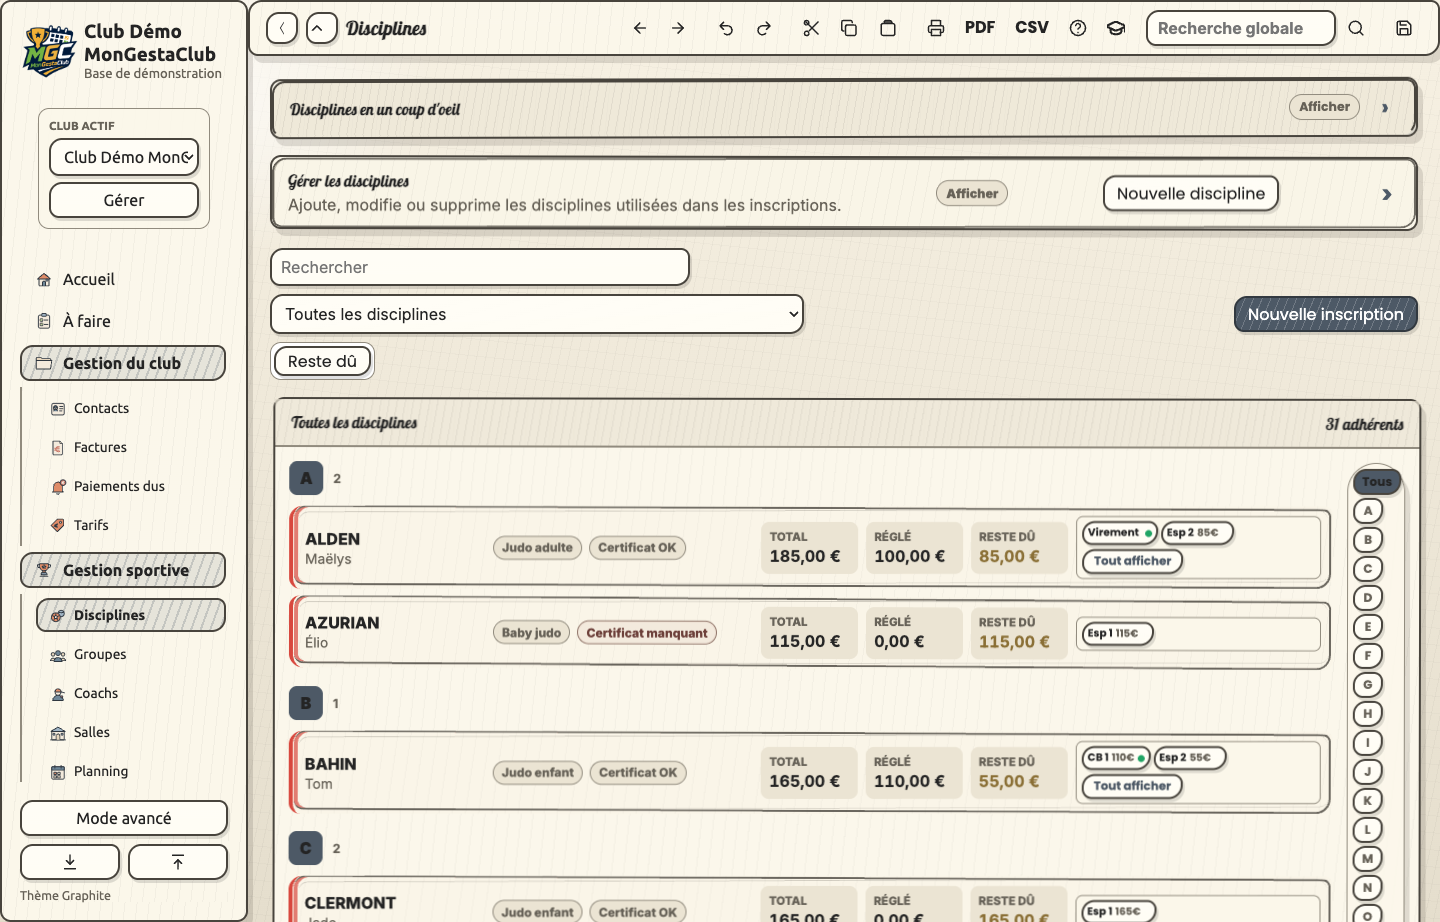The width and height of the screenshot is (1440, 922).
Task: Click the redo icon
Action: pos(764,28)
